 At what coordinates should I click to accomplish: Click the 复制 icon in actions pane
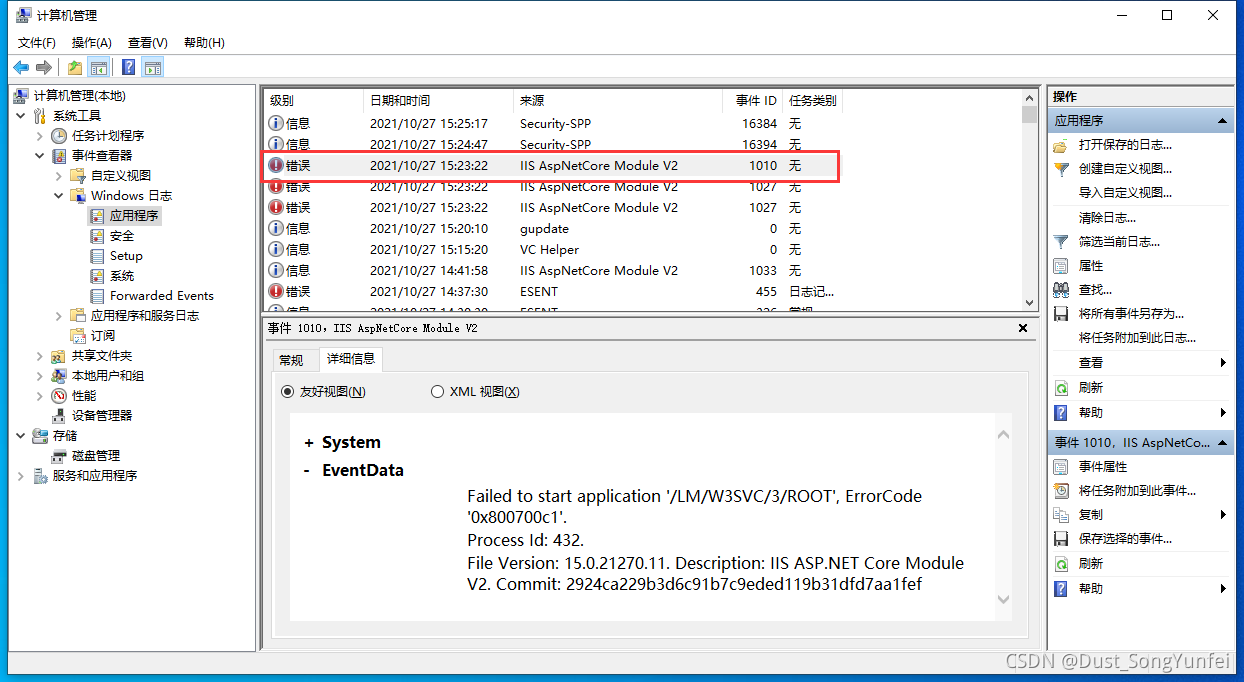[1061, 515]
